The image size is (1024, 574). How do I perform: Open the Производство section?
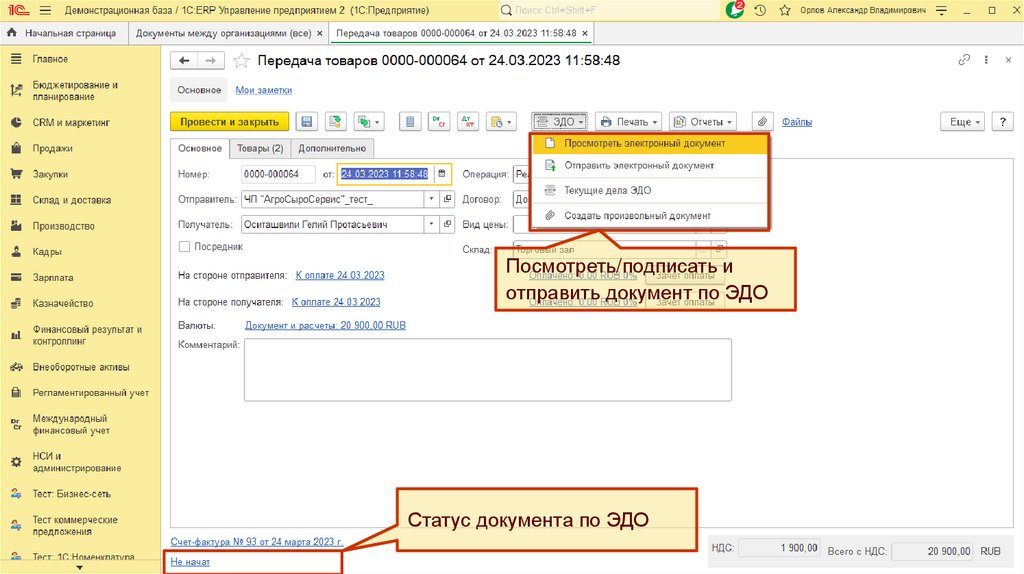click(x=63, y=226)
